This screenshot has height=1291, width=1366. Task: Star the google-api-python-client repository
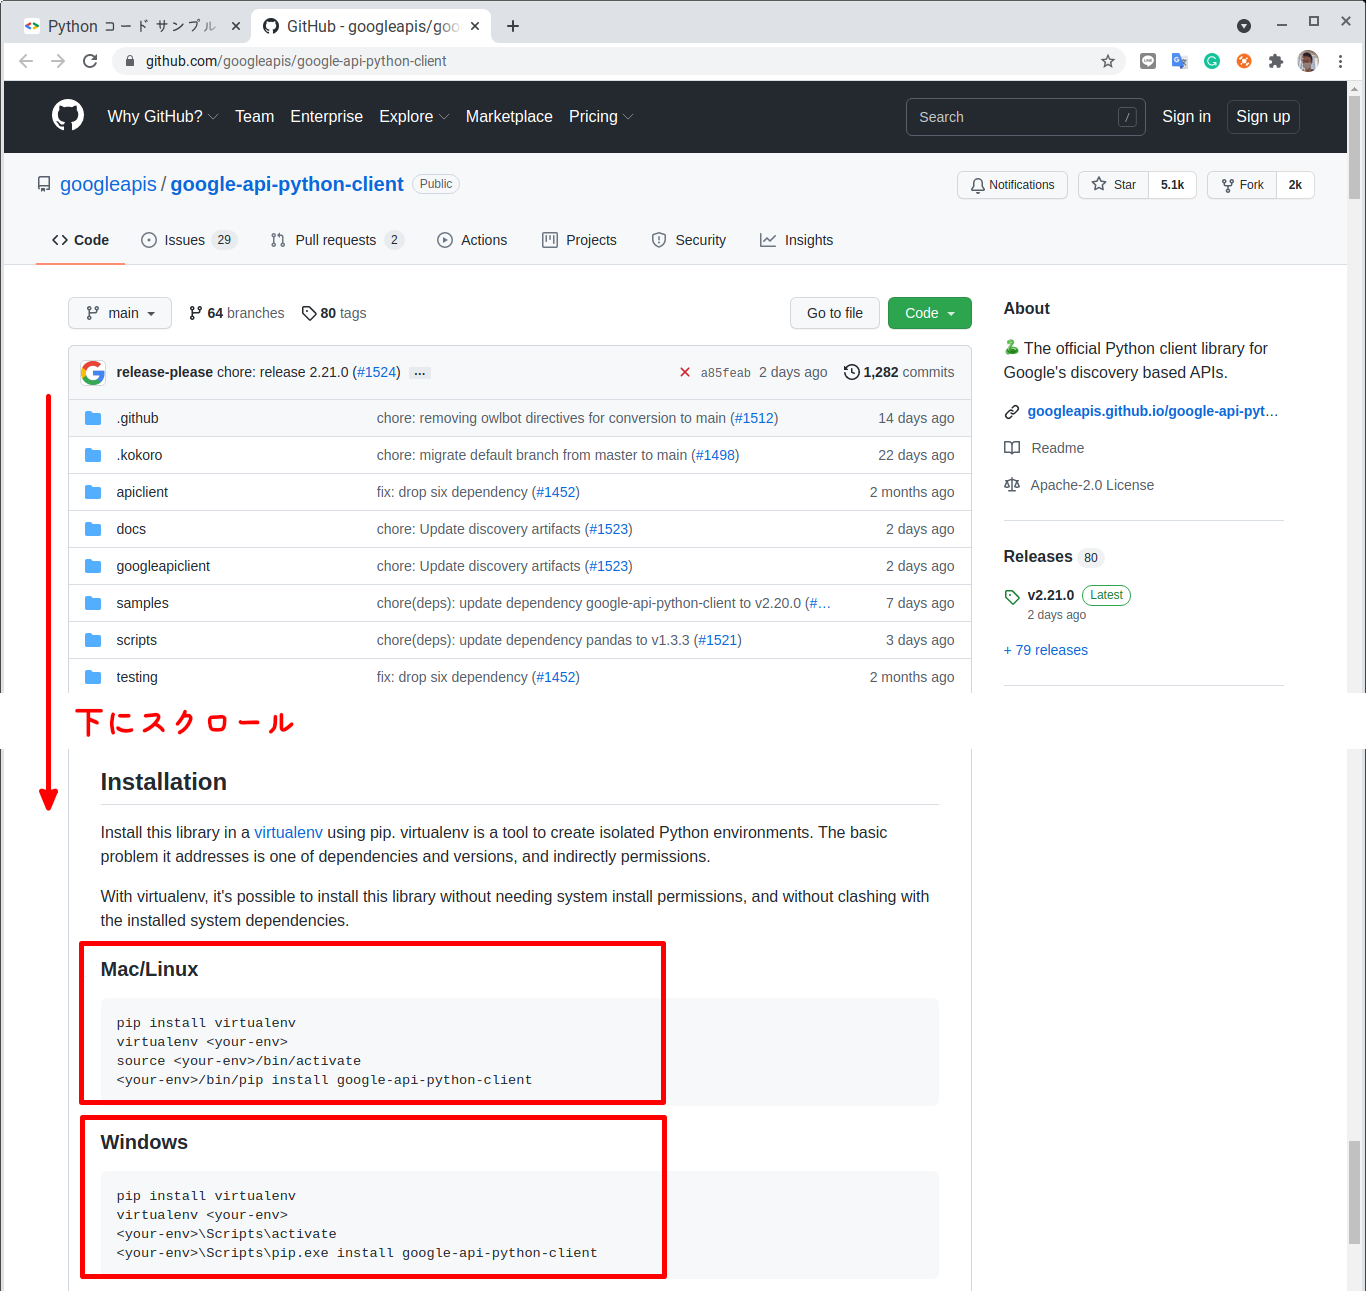(x=1112, y=185)
